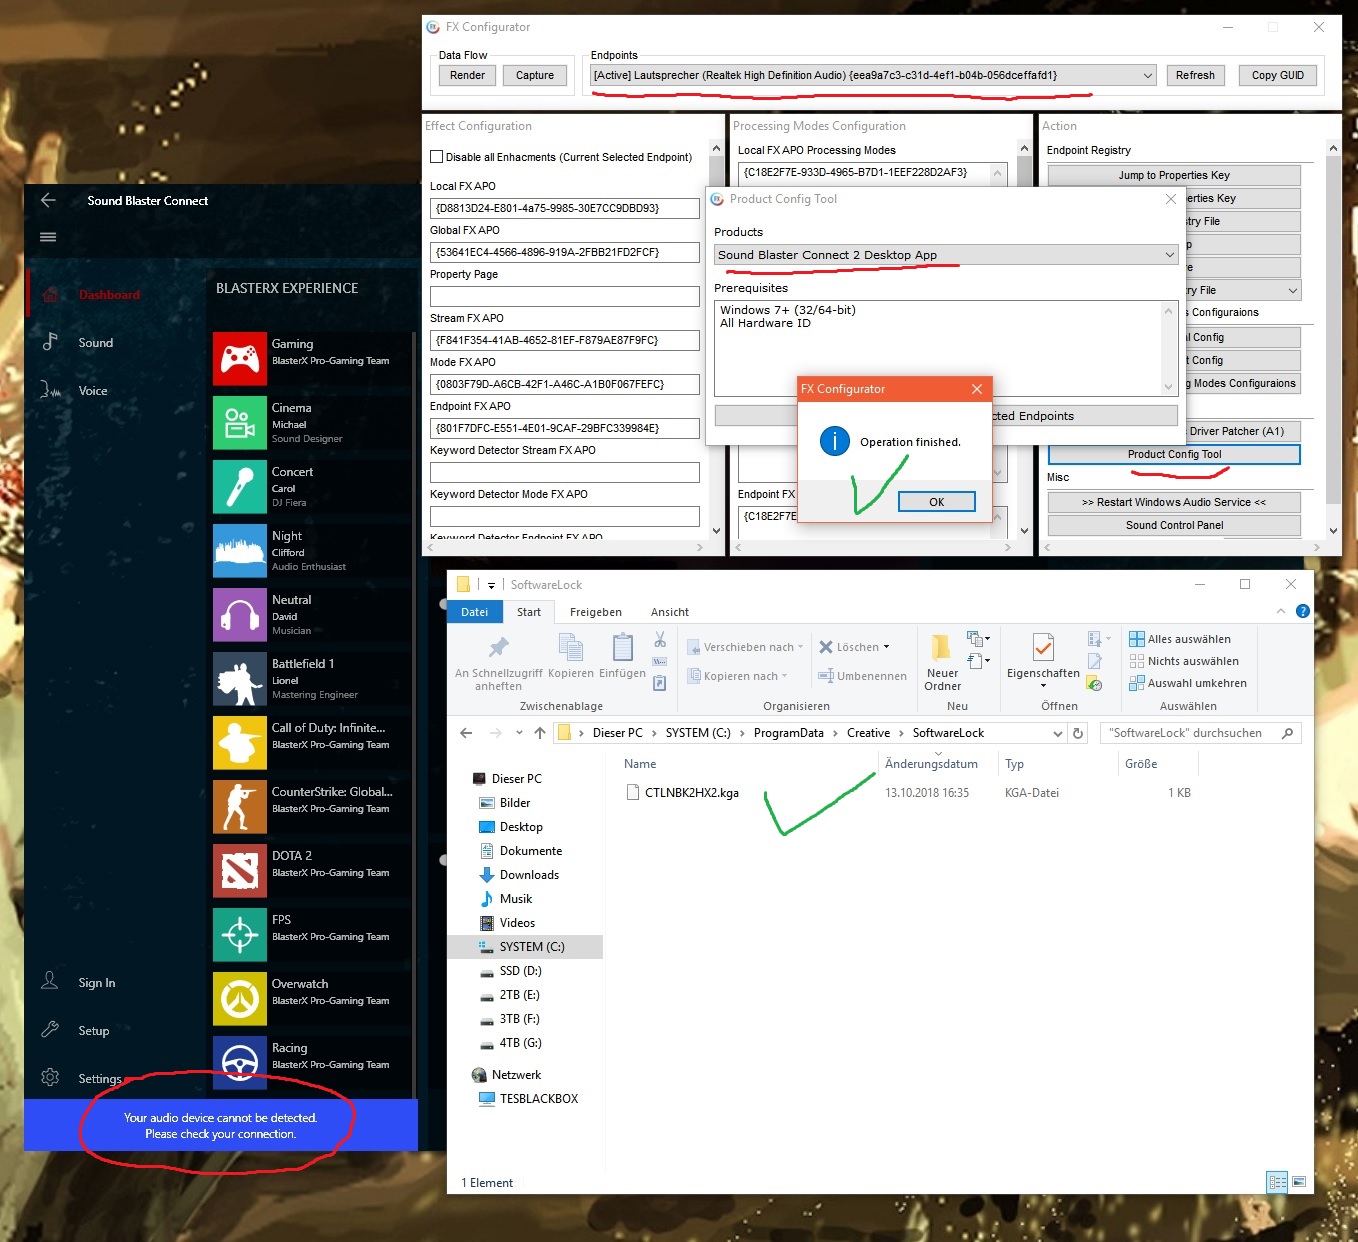Expand the Endpoints dropdown in FX Configurator
This screenshot has height=1242, width=1358.
click(1148, 75)
